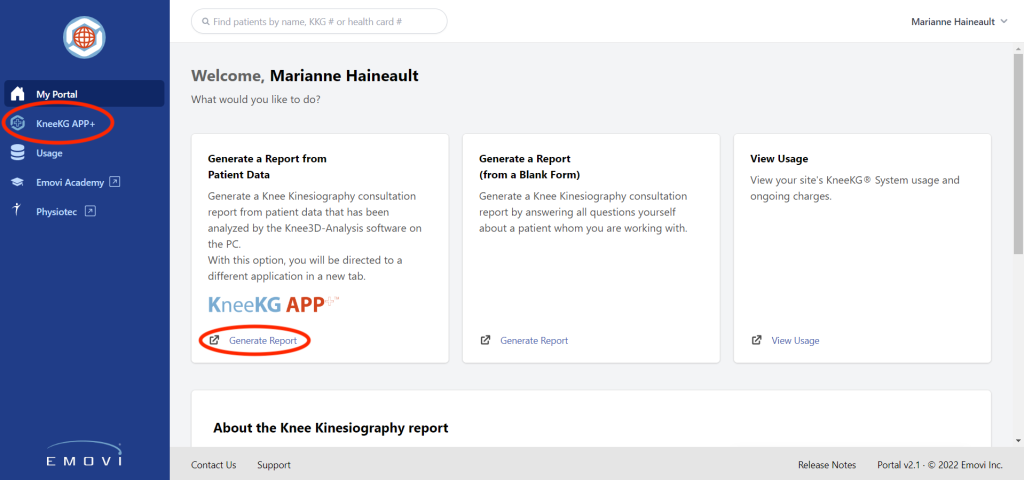Image resolution: width=1024 pixels, height=480 pixels.
Task: Click the Physiotec figure icon
Action: point(18,210)
